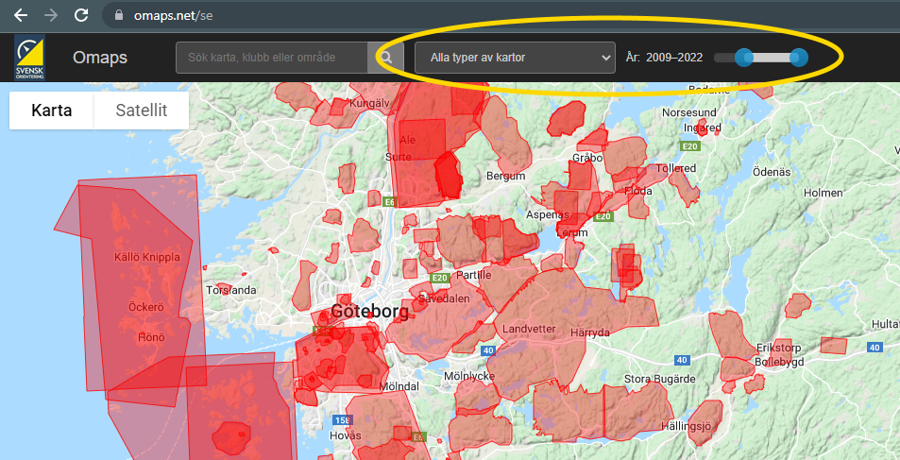Image resolution: width=900 pixels, height=460 pixels.
Task: Reload the page with the refresh icon
Action: click(82, 16)
